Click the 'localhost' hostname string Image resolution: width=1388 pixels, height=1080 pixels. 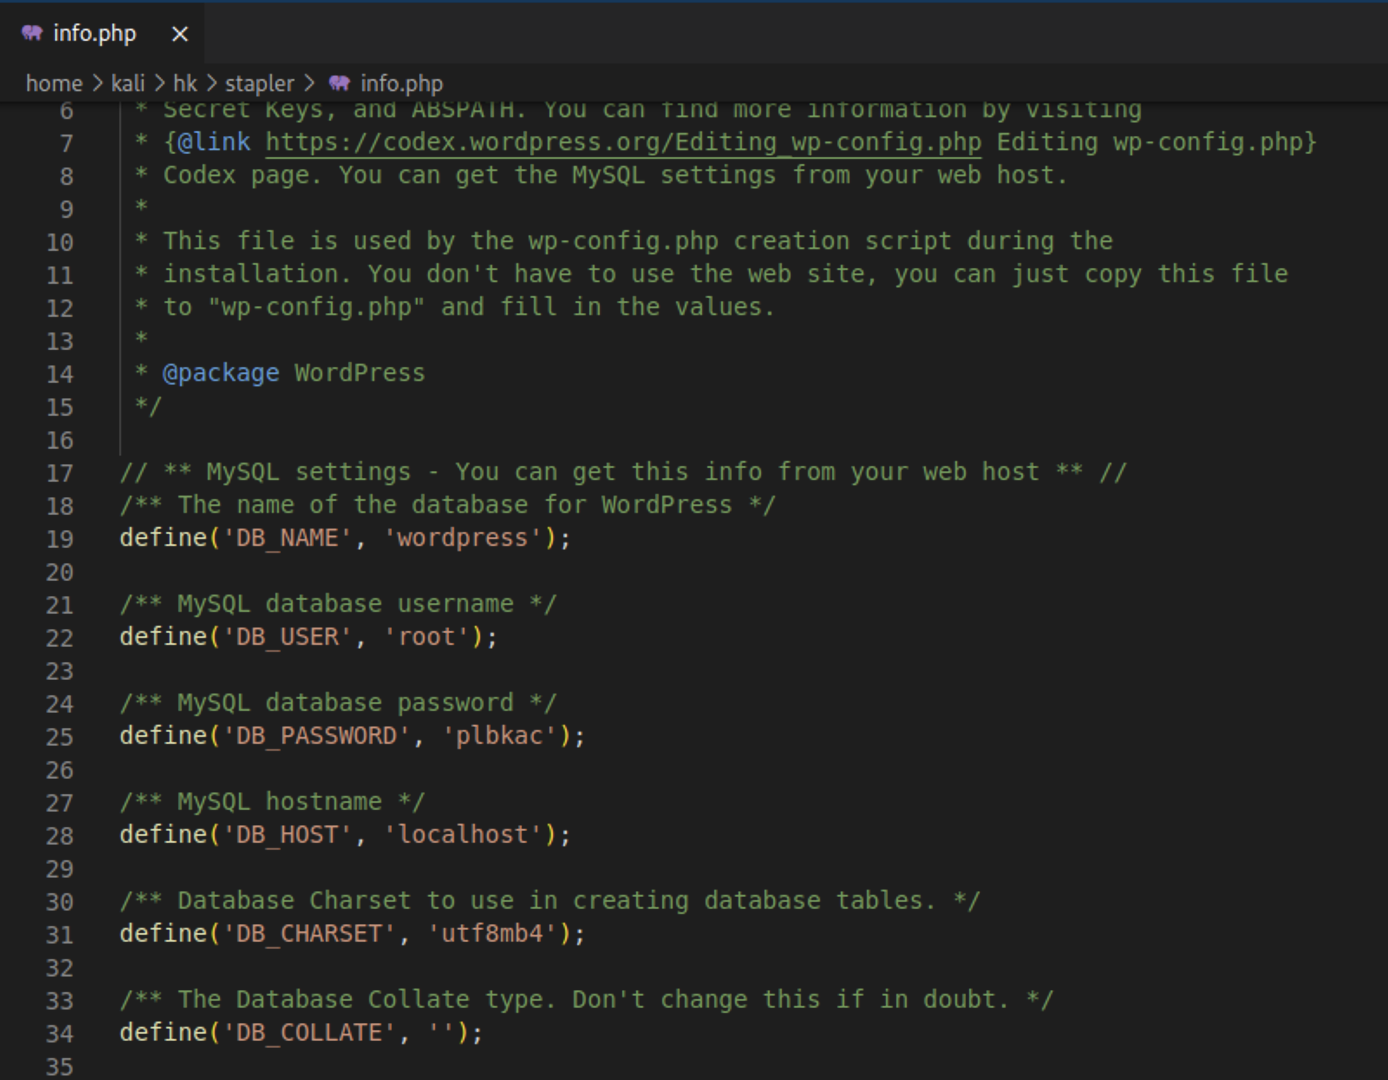coord(463,835)
